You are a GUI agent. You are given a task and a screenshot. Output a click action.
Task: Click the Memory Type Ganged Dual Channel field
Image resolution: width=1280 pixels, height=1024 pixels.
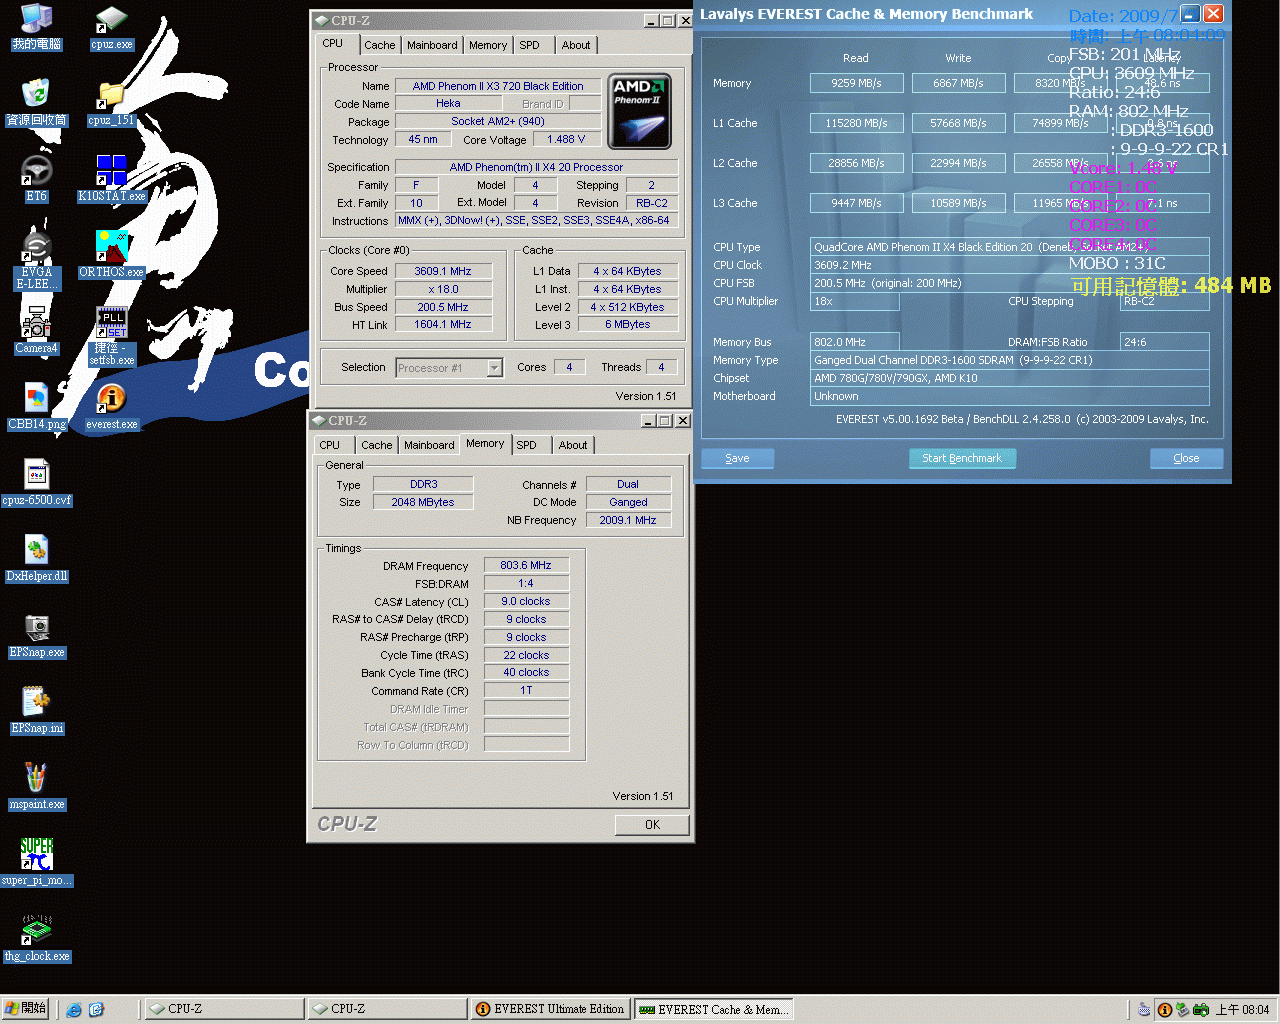point(1009,360)
